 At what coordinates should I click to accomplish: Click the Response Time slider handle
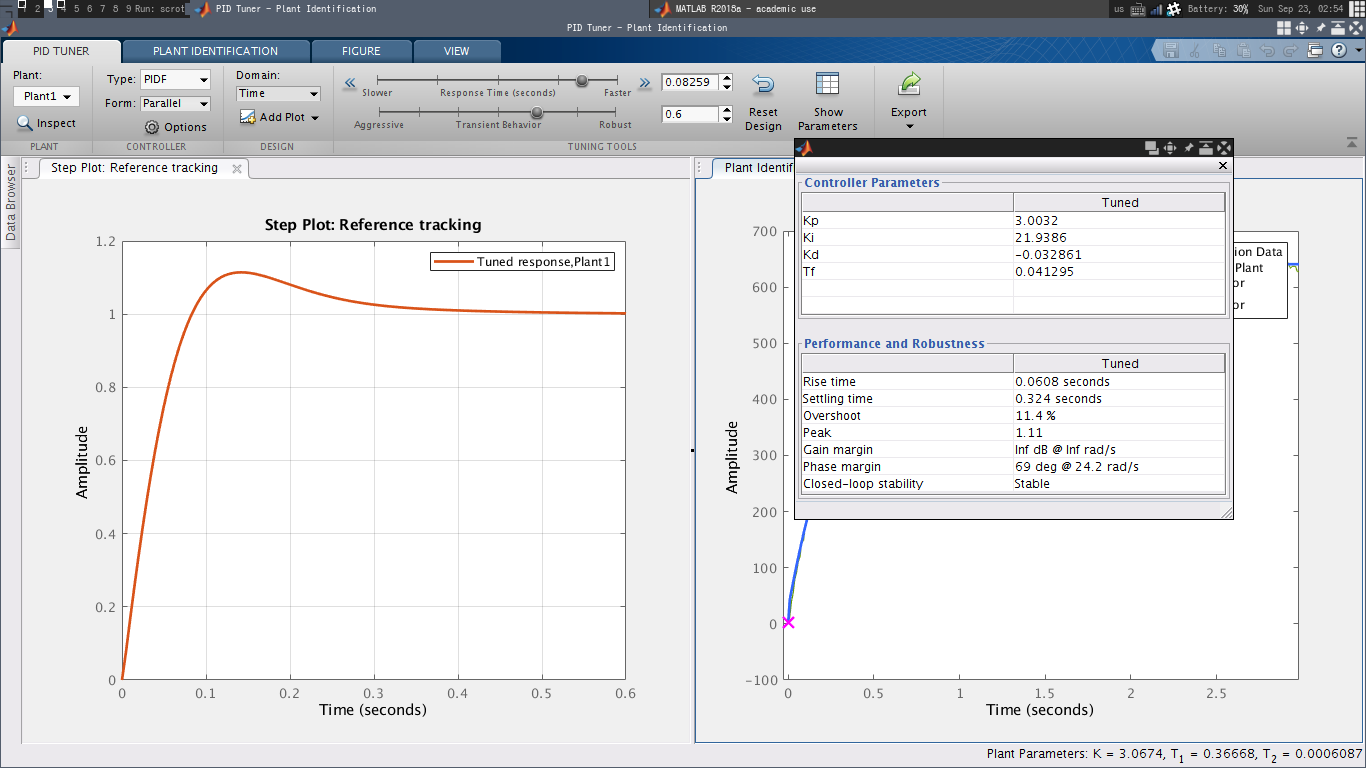pyautogui.click(x=582, y=81)
